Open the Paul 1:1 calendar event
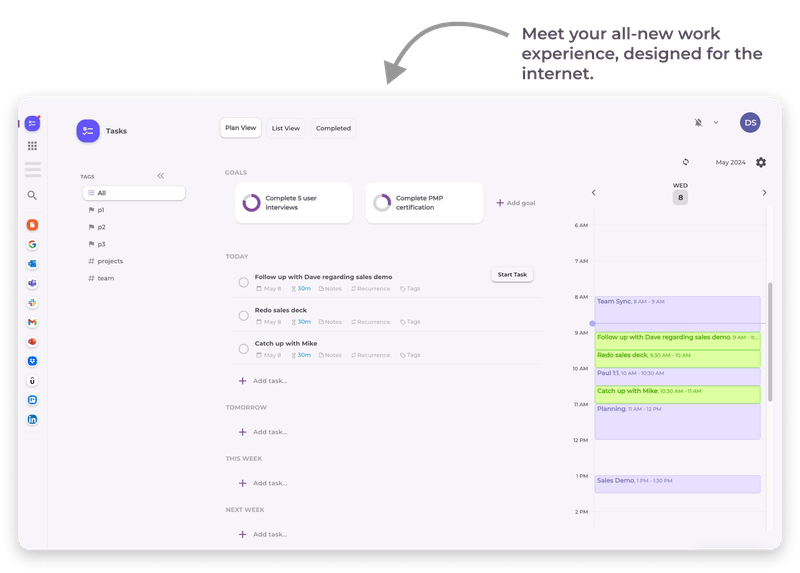800x573 pixels. click(x=678, y=377)
